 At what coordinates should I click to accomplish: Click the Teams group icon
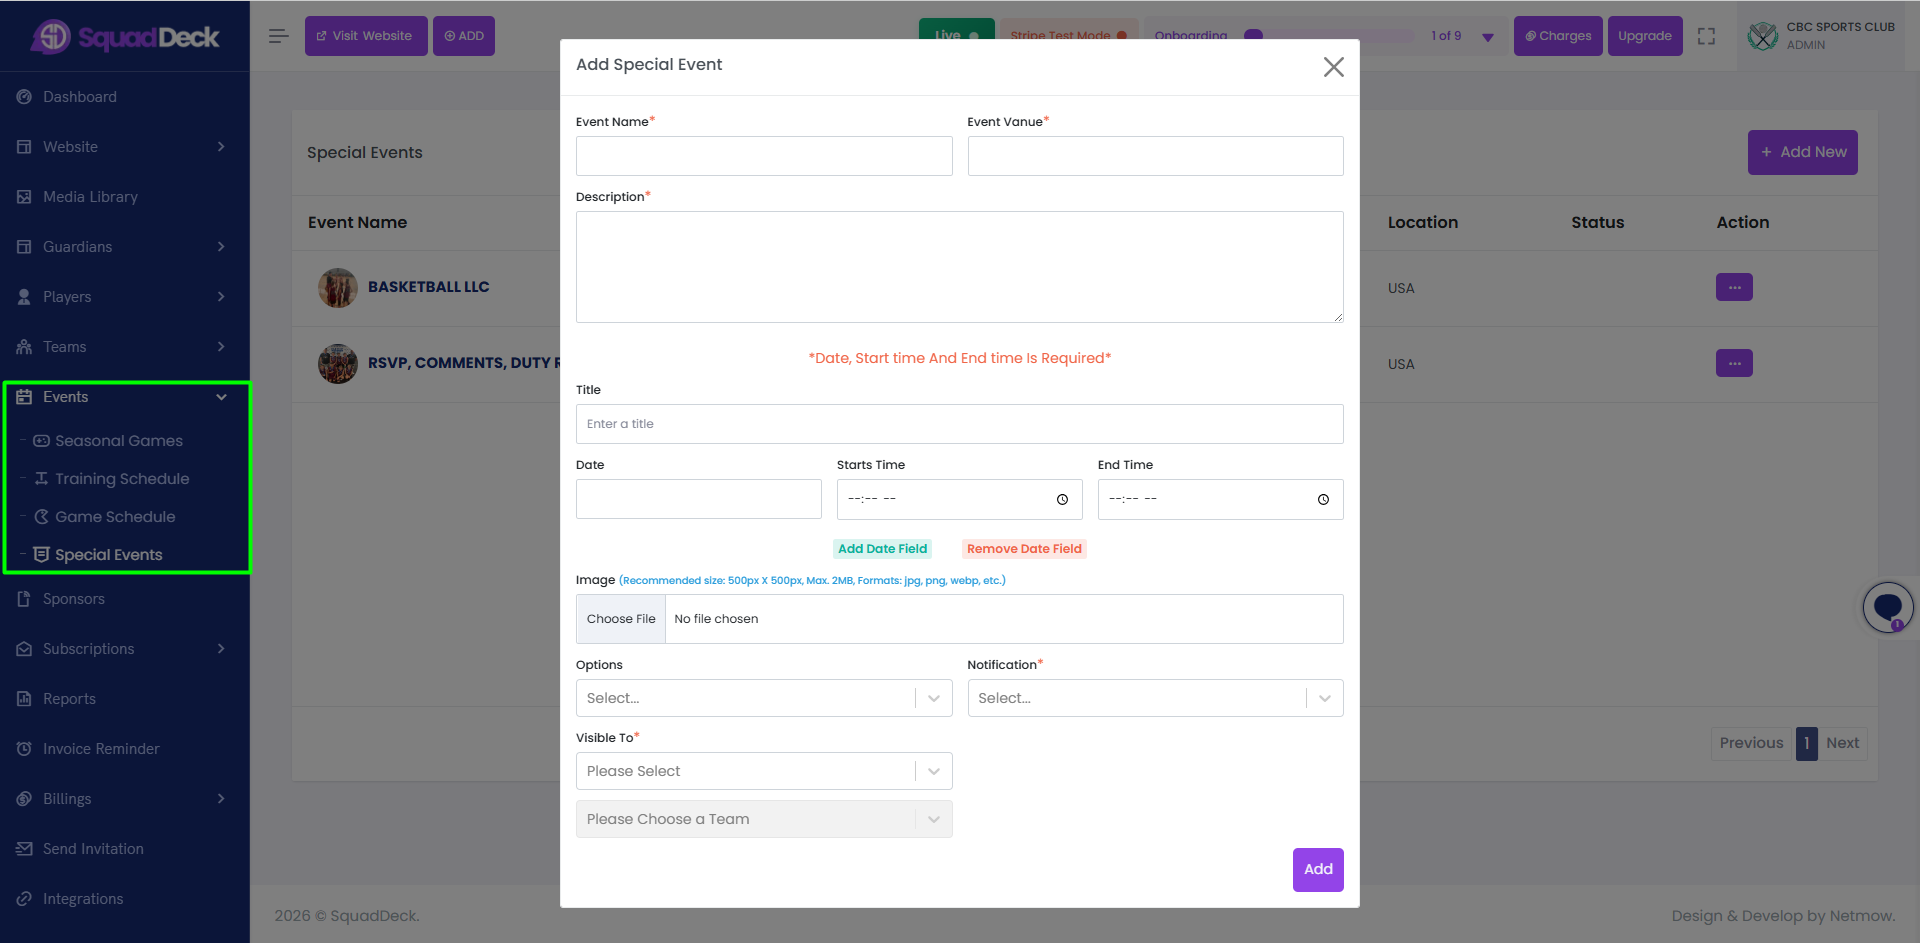point(24,347)
